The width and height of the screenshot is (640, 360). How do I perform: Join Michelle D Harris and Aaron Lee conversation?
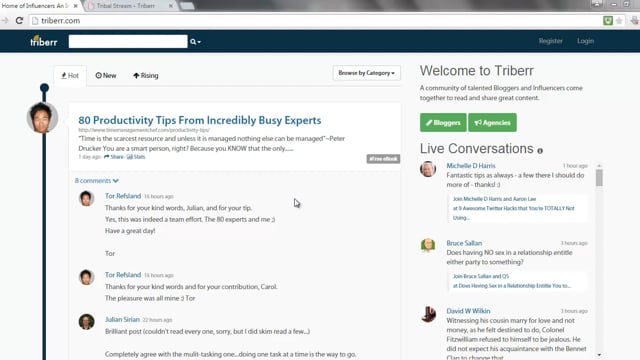pyautogui.click(x=494, y=199)
